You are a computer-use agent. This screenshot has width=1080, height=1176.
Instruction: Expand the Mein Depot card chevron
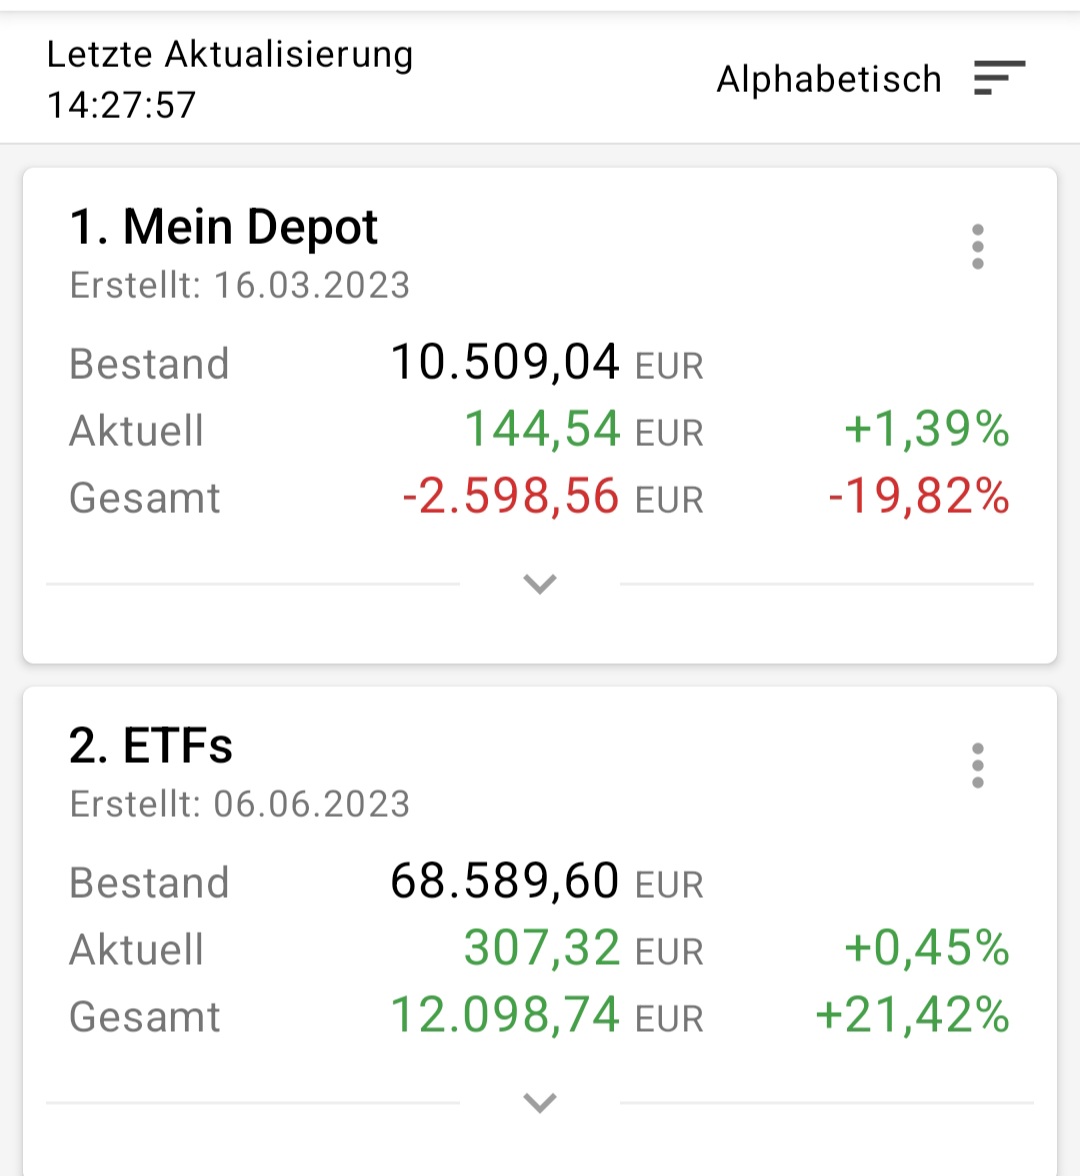(x=540, y=584)
